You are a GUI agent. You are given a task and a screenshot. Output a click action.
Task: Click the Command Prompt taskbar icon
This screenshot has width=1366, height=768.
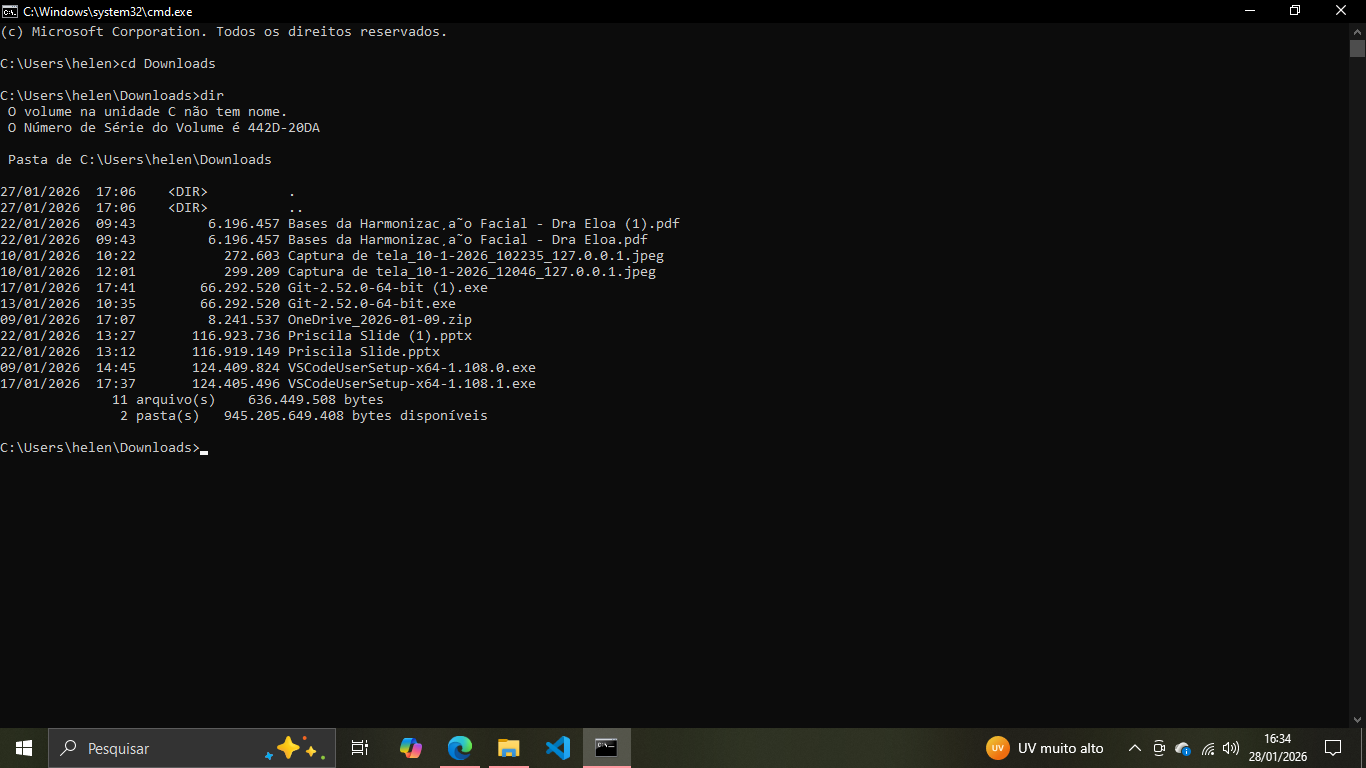coord(606,748)
